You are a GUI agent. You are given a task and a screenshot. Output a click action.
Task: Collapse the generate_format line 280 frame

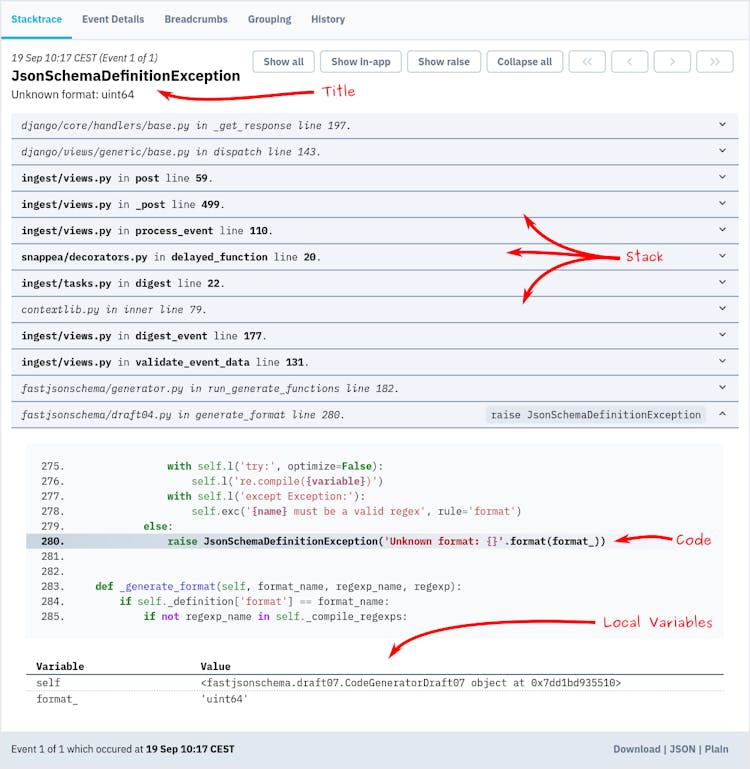click(722, 415)
